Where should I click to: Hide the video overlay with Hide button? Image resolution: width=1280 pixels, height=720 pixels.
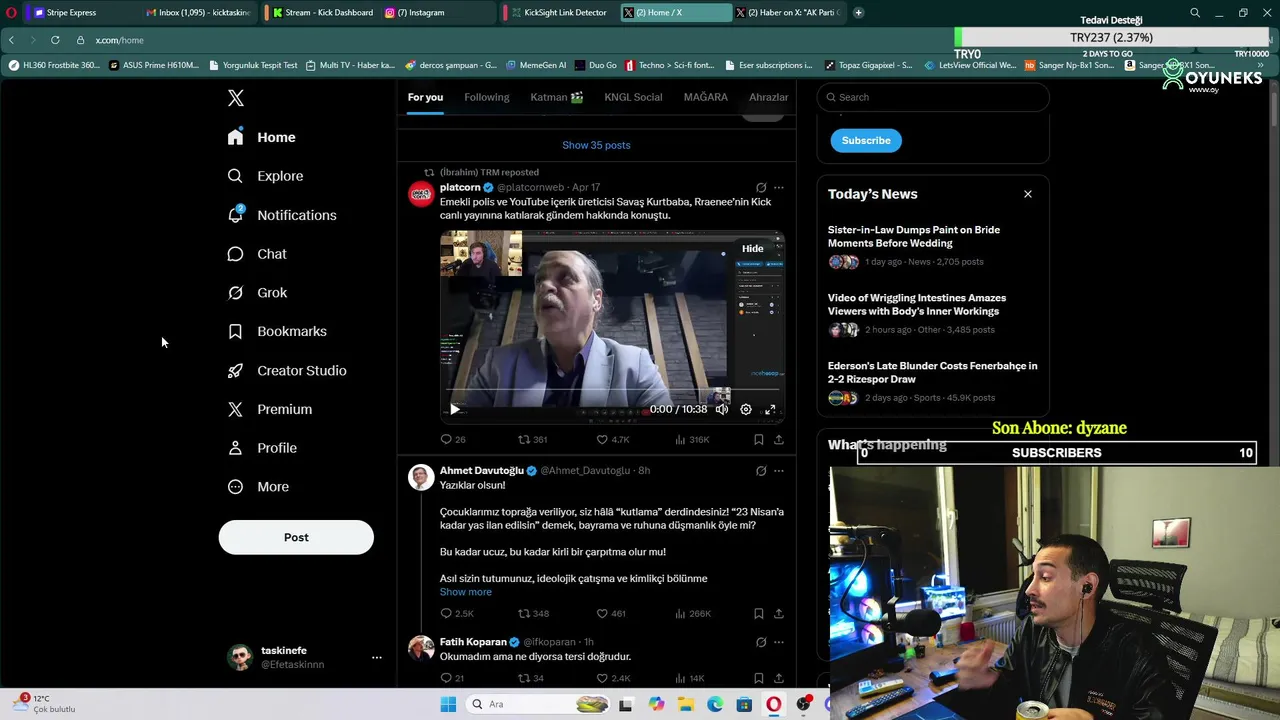click(753, 248)
